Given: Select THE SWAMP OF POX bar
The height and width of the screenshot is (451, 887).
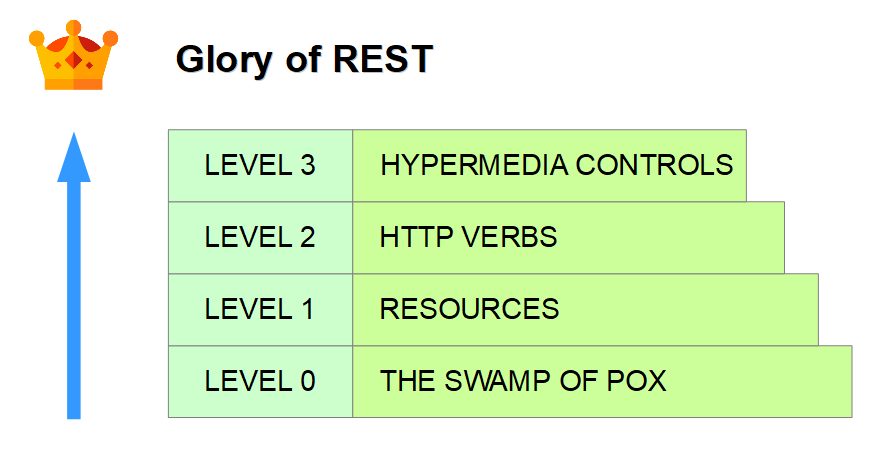Looking at the screenshot, I should point(602,381).
